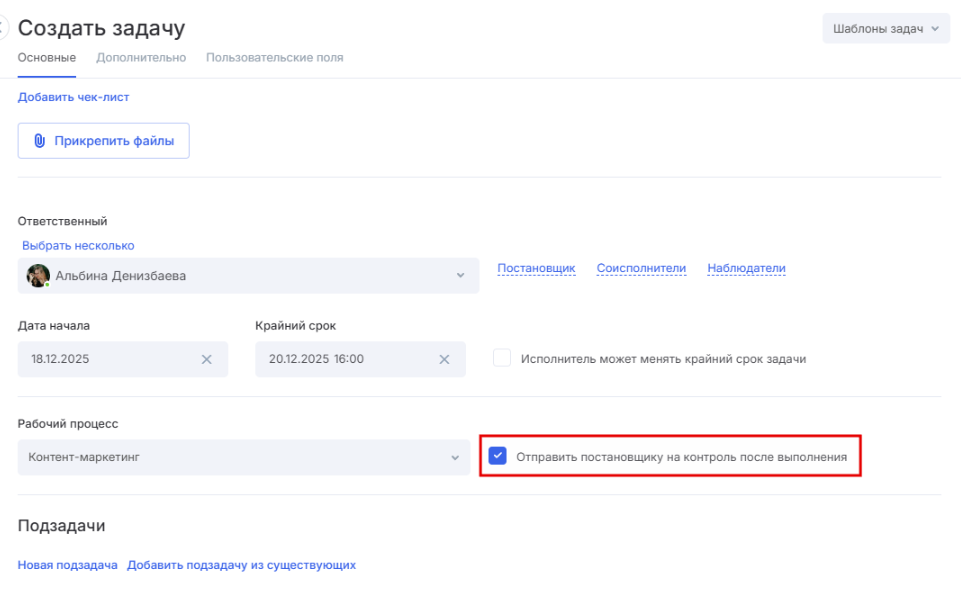This screenshot has width=961, height=607.
Task: Enable Исполнитель может менять крайний срок checkbox
Action: click(502, 359)
